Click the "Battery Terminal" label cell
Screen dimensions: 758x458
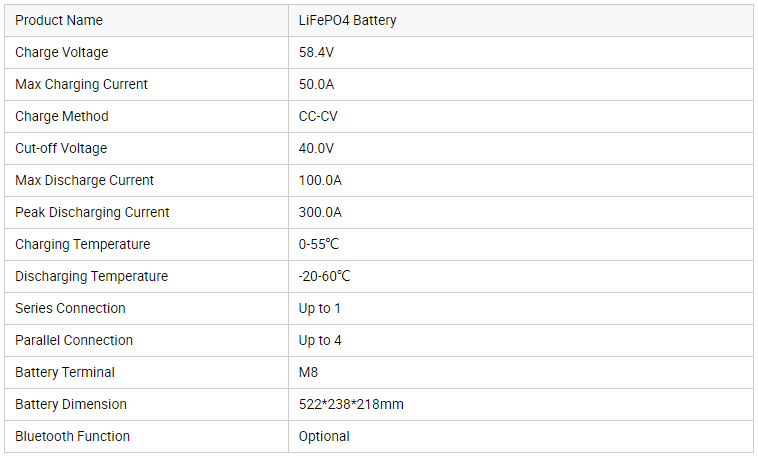click(65, 373)
